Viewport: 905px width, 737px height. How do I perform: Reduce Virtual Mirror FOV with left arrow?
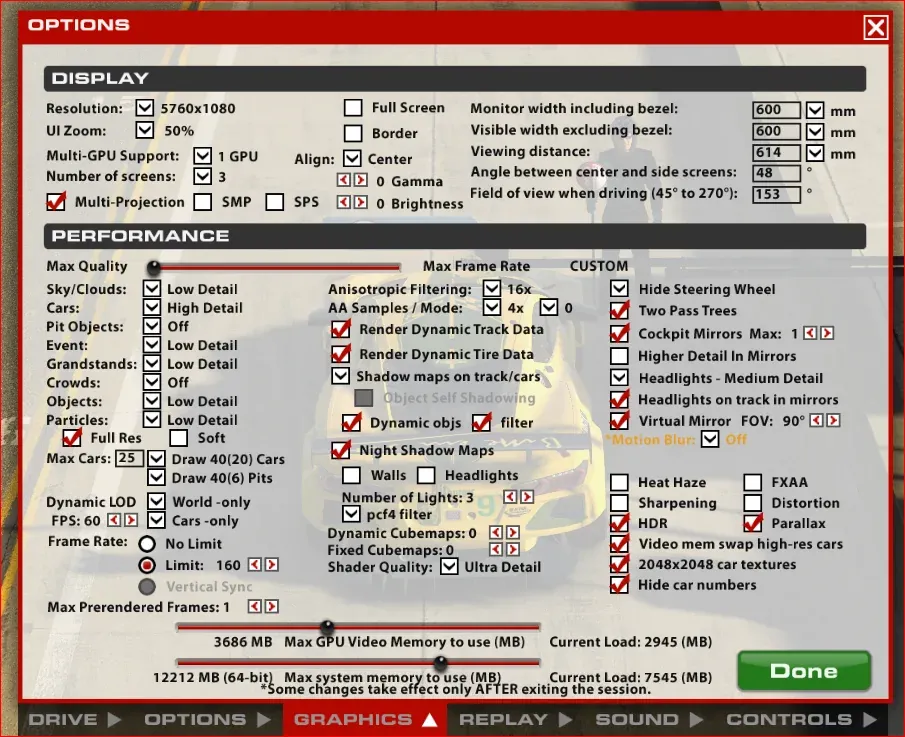(816, 420)
